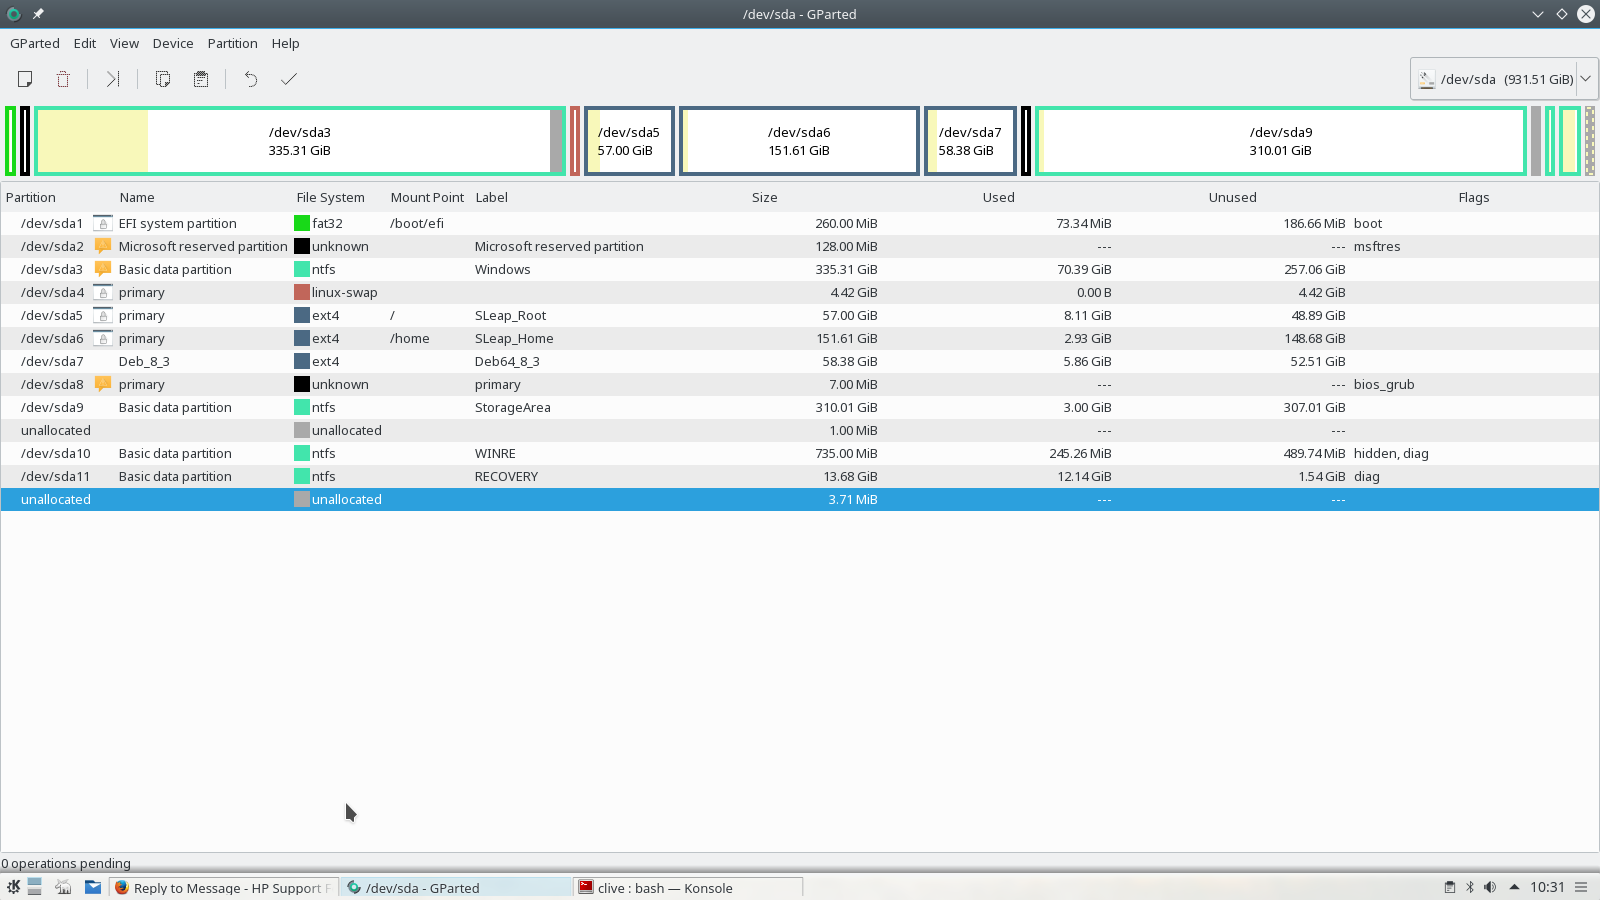Select the /dev/sda10 partition row
1600x900 pixels.
point(800,453)
